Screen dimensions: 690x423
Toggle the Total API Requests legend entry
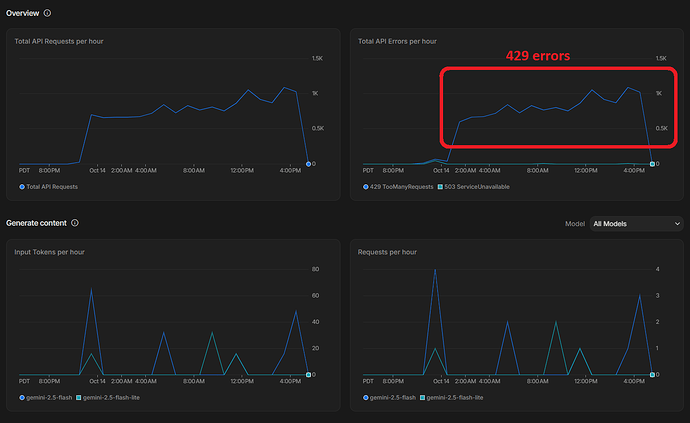coord(48,187)
